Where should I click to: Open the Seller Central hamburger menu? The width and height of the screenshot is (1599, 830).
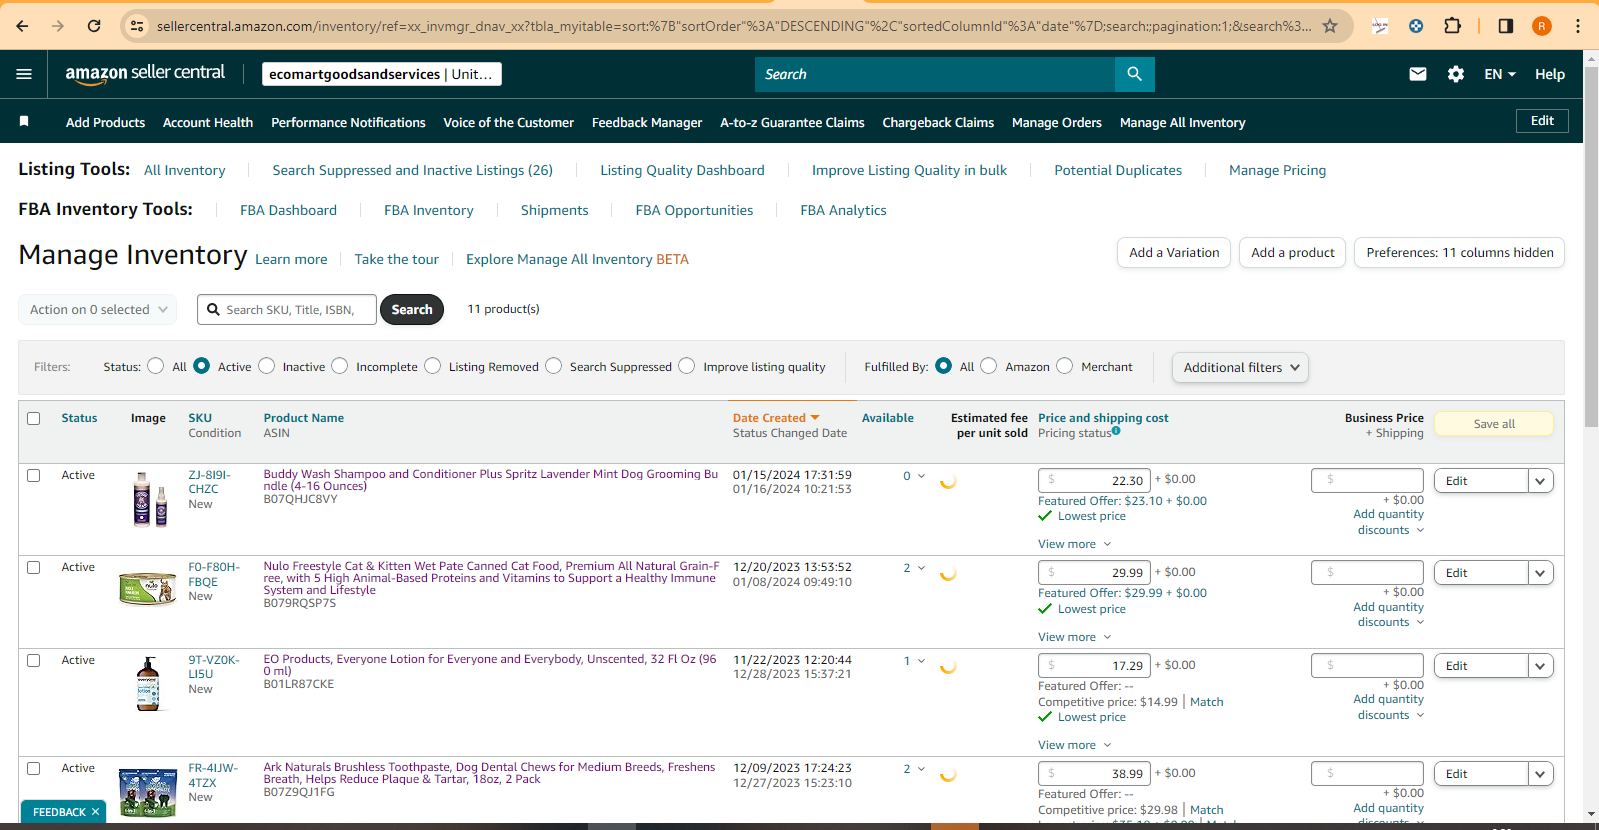pyautogui.click(x=24, y=74)
